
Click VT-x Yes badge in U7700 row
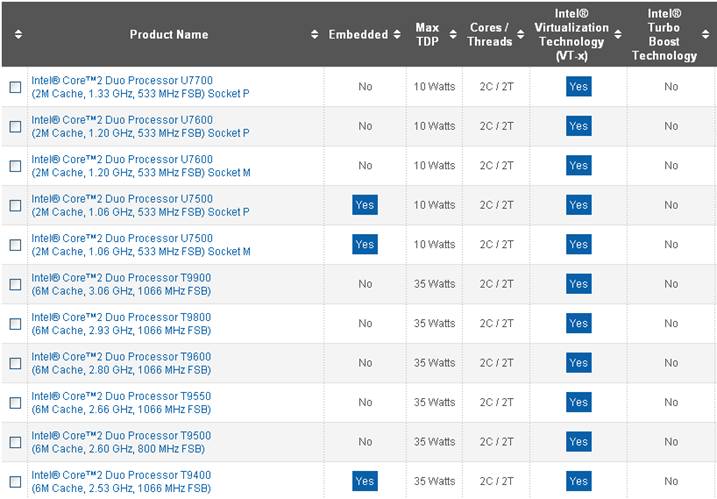(x=579, y=86)
